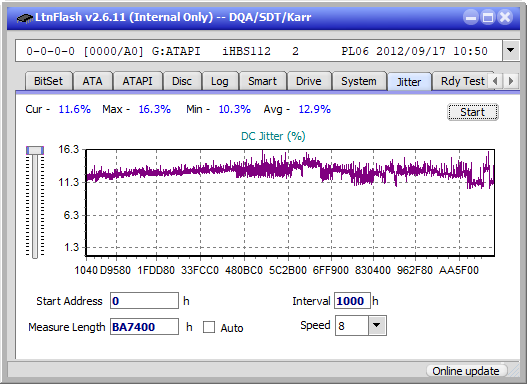The height and width of the screenshot is (384, 527).
Task: Go to the Disc tab
Action: click(x=182, y=81)
